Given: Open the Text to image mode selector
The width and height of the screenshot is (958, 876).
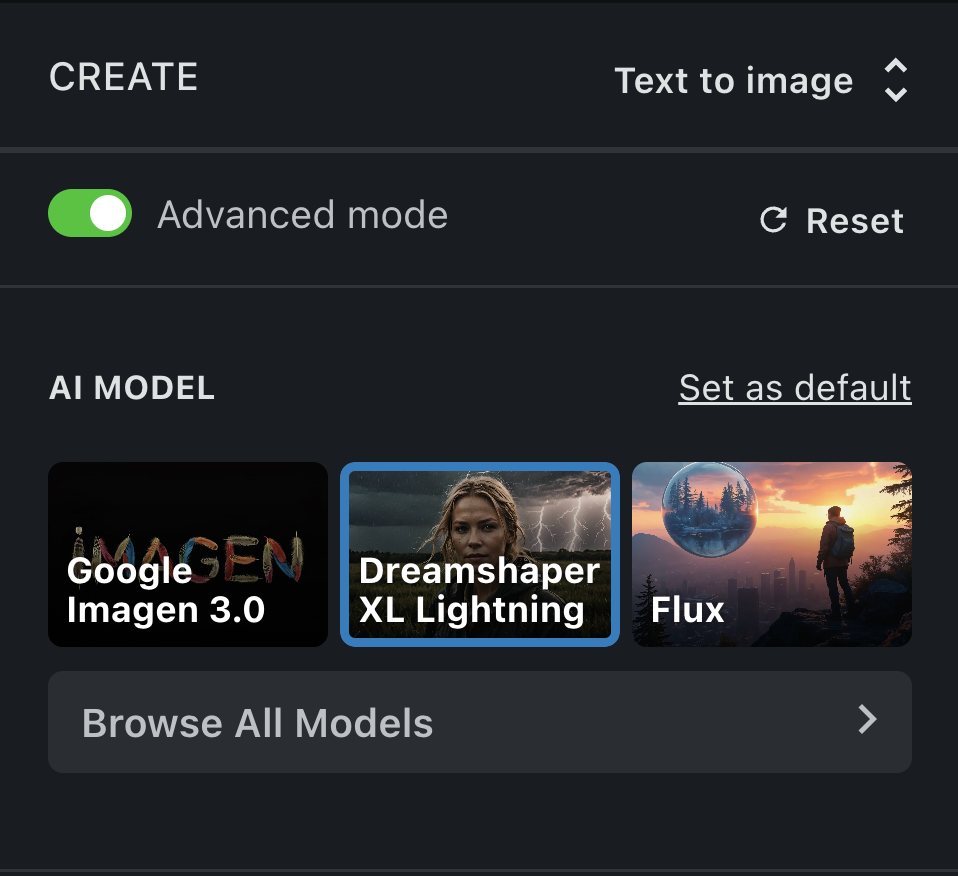Looking at the screenshot, I should pos(761,80).
